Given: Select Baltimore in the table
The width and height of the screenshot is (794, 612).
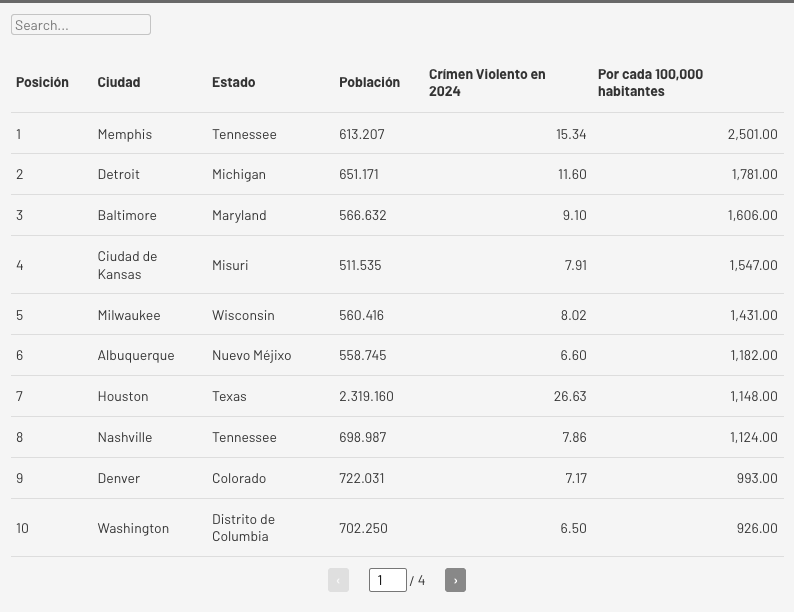Looking at the screenshot, I should click(127, 215).
